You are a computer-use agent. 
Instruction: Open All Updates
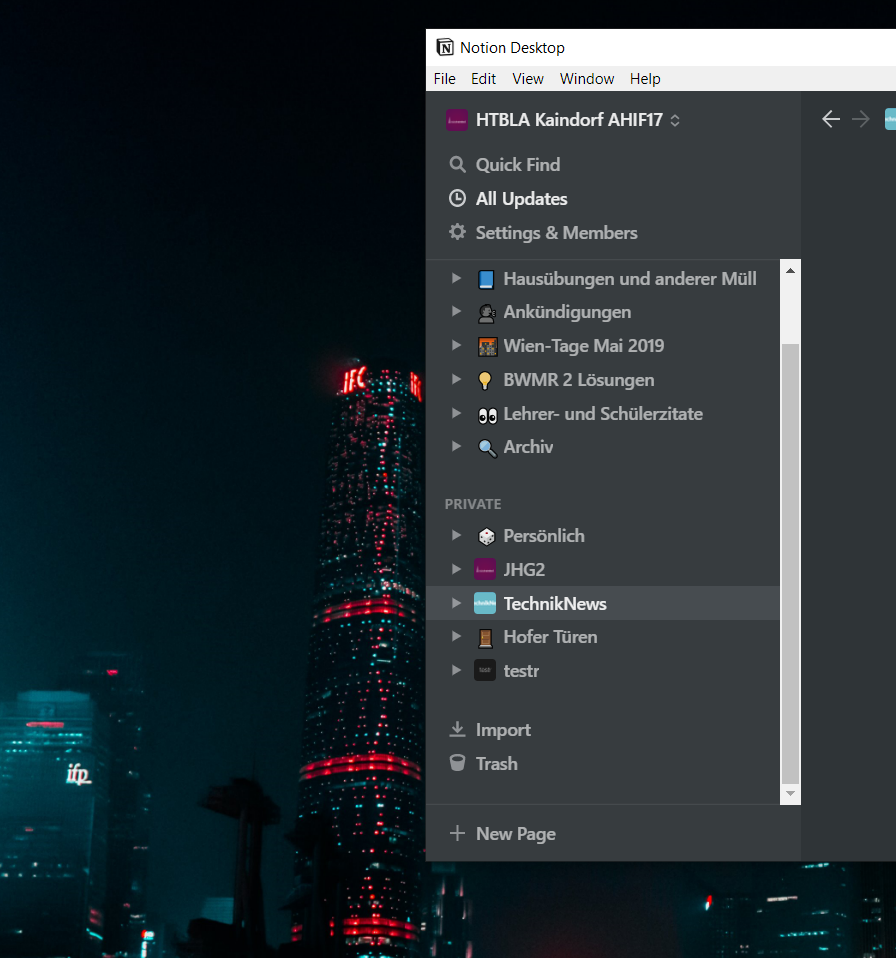tap(522, 199)
